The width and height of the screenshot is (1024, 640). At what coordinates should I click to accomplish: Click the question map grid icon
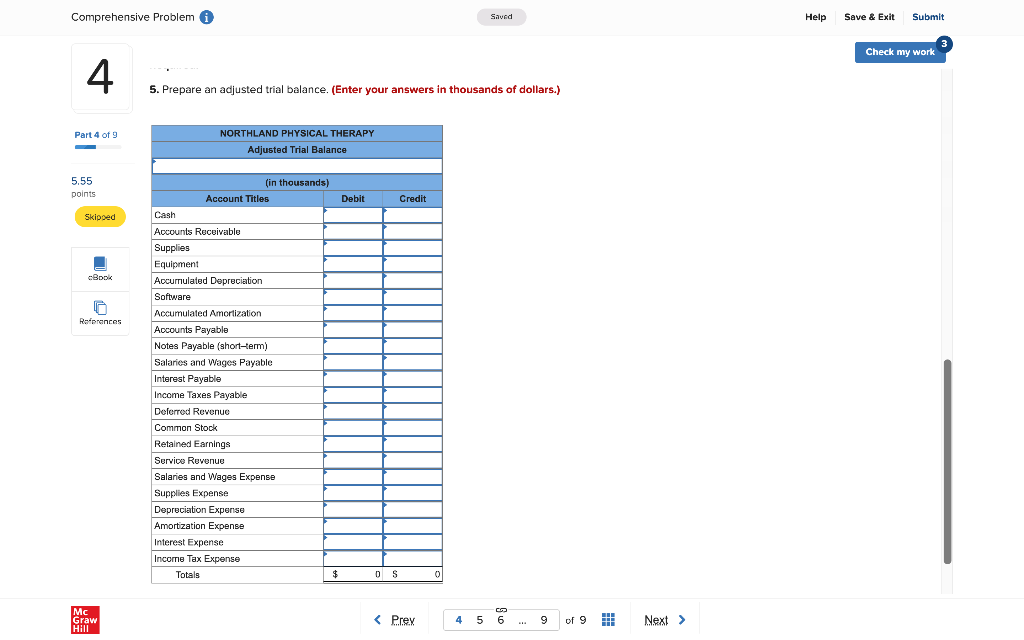[x=608, y=619]
